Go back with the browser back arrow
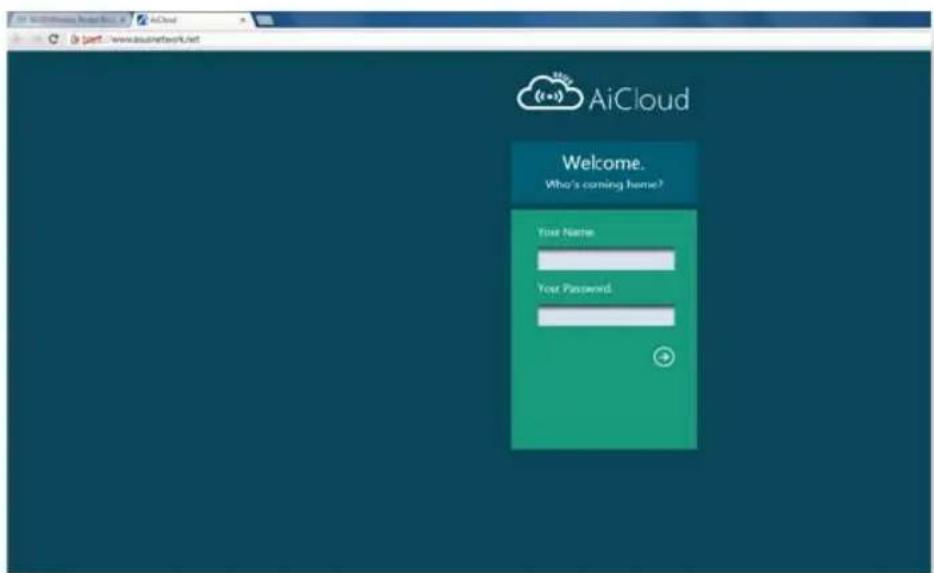Viewport: 934px width, 573px height. click(18, 39)
